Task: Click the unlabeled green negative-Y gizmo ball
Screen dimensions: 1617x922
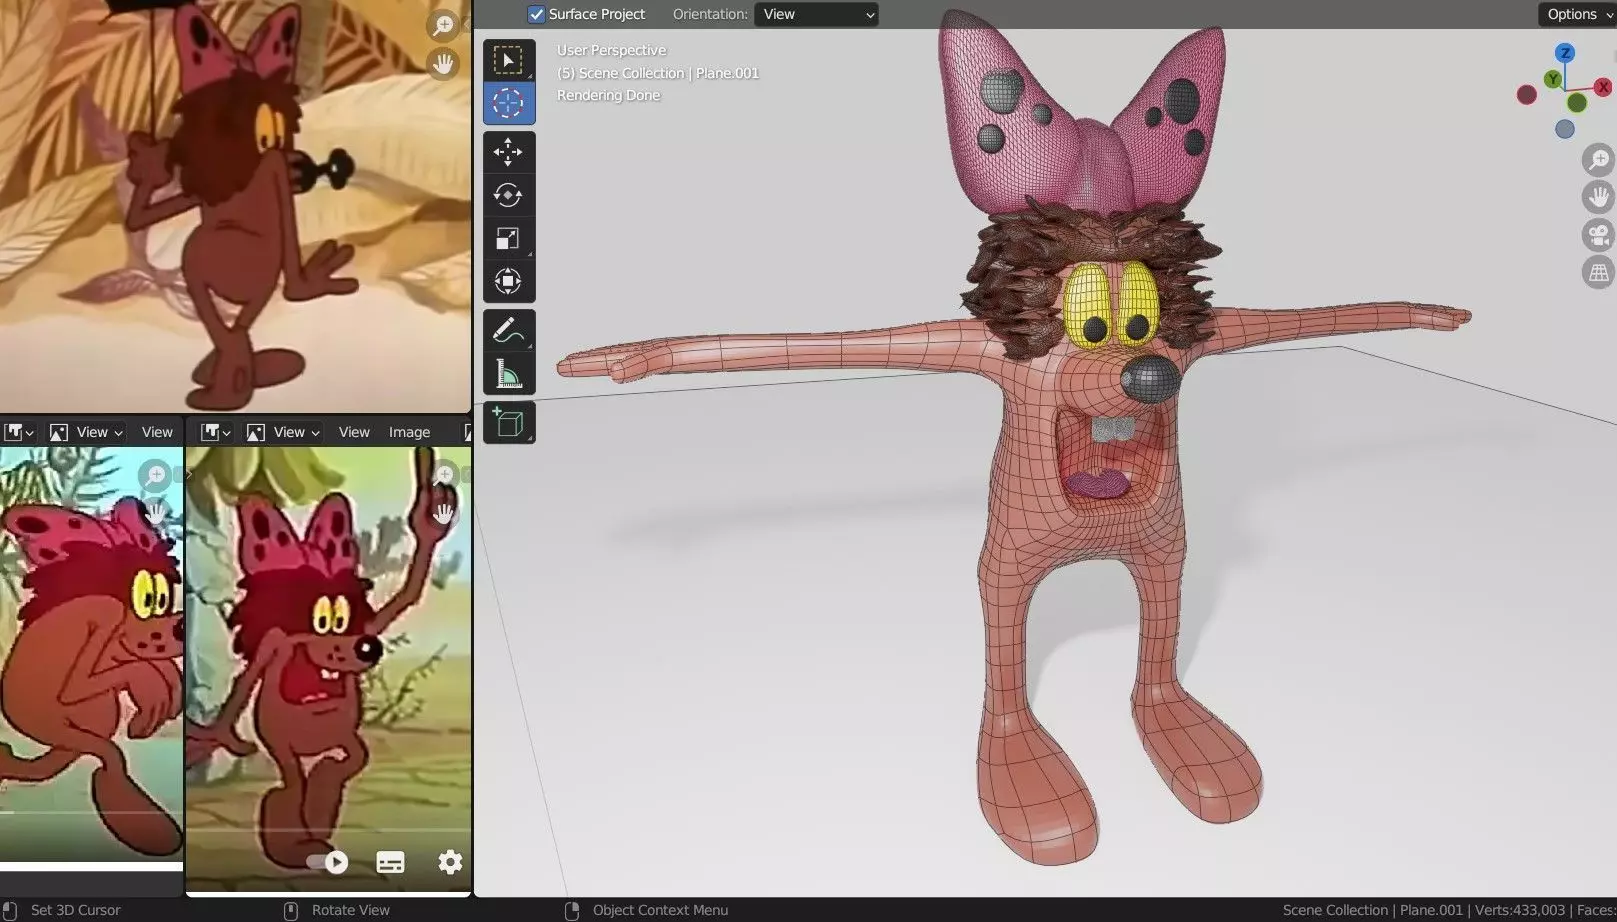Action: [1577, 102]
